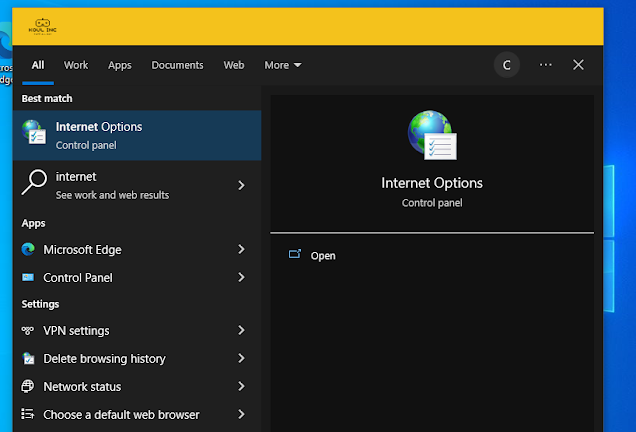Viewport: 636px width, 432px height.
Task: Open Microsoft Edge from Apps list
Action: (137, 249)
